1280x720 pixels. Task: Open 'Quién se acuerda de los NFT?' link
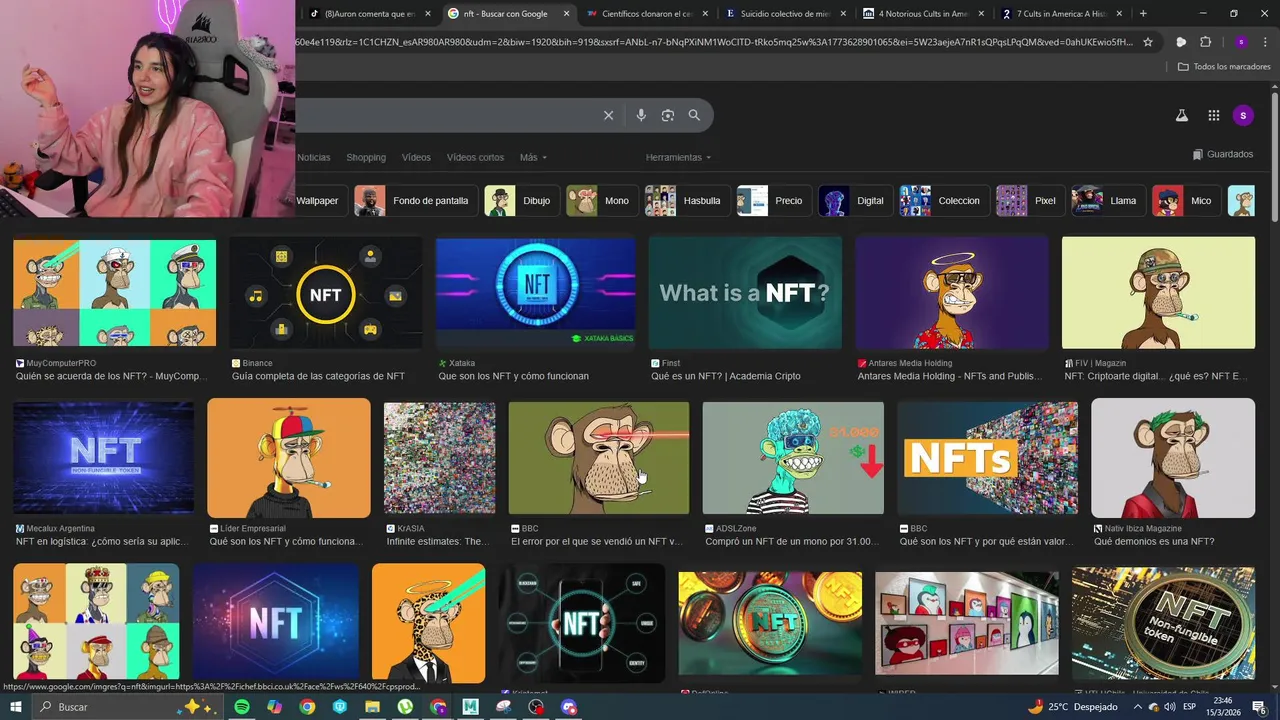[111, 376]
